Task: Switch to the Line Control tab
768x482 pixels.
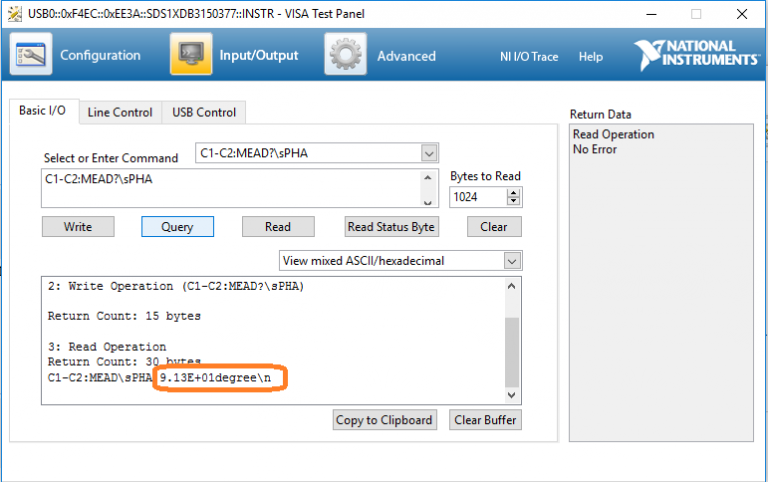Action: (x=120, y=112)
